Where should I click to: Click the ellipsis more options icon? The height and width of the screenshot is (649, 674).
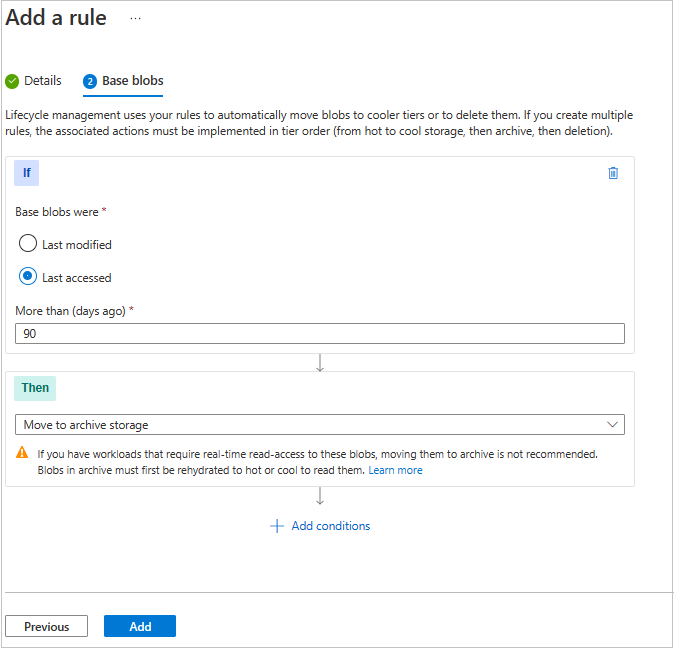pyautogui.click(x=136, y=19)
